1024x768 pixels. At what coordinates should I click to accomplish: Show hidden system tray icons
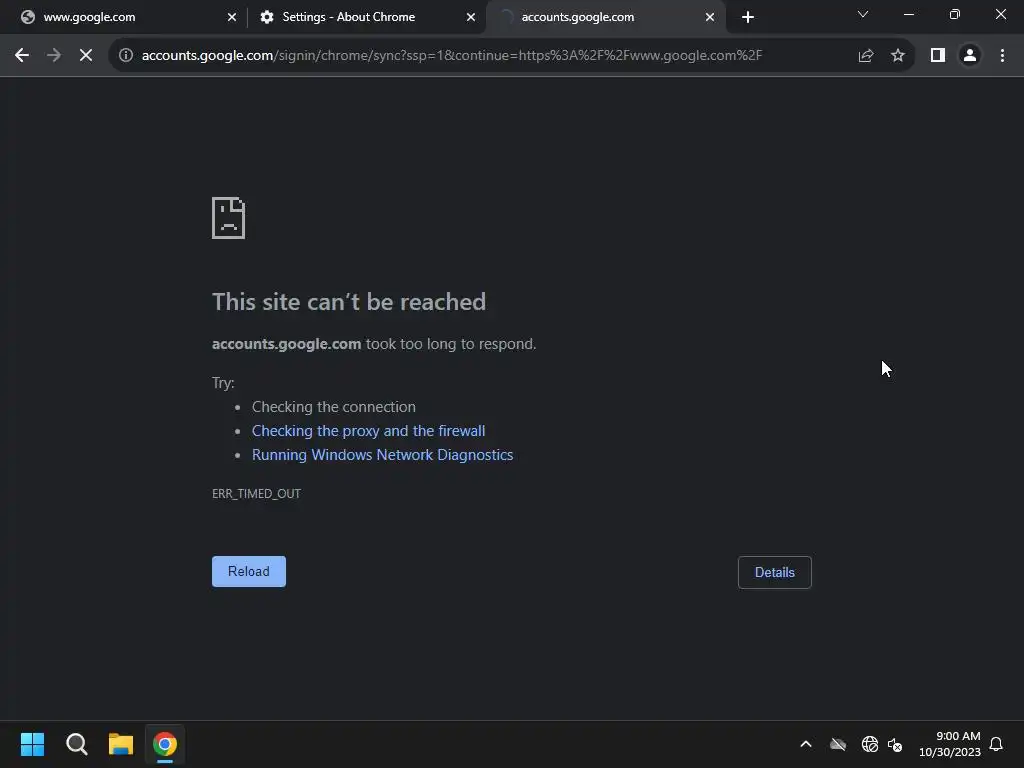tap(806, 744)
